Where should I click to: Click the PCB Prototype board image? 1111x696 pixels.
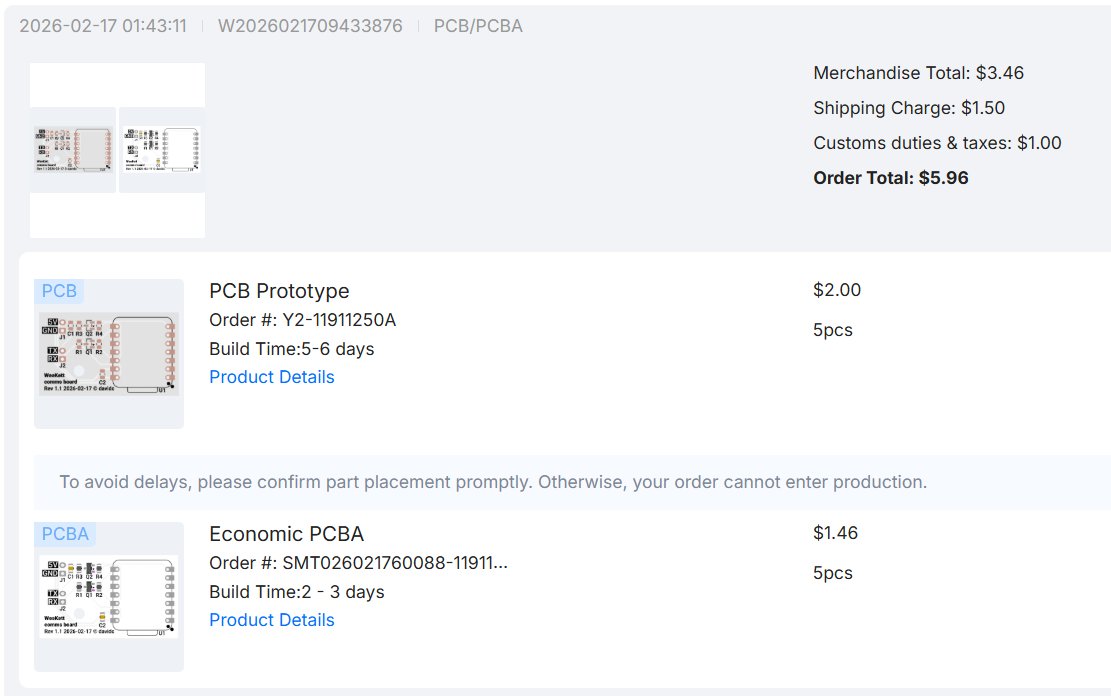109,354
